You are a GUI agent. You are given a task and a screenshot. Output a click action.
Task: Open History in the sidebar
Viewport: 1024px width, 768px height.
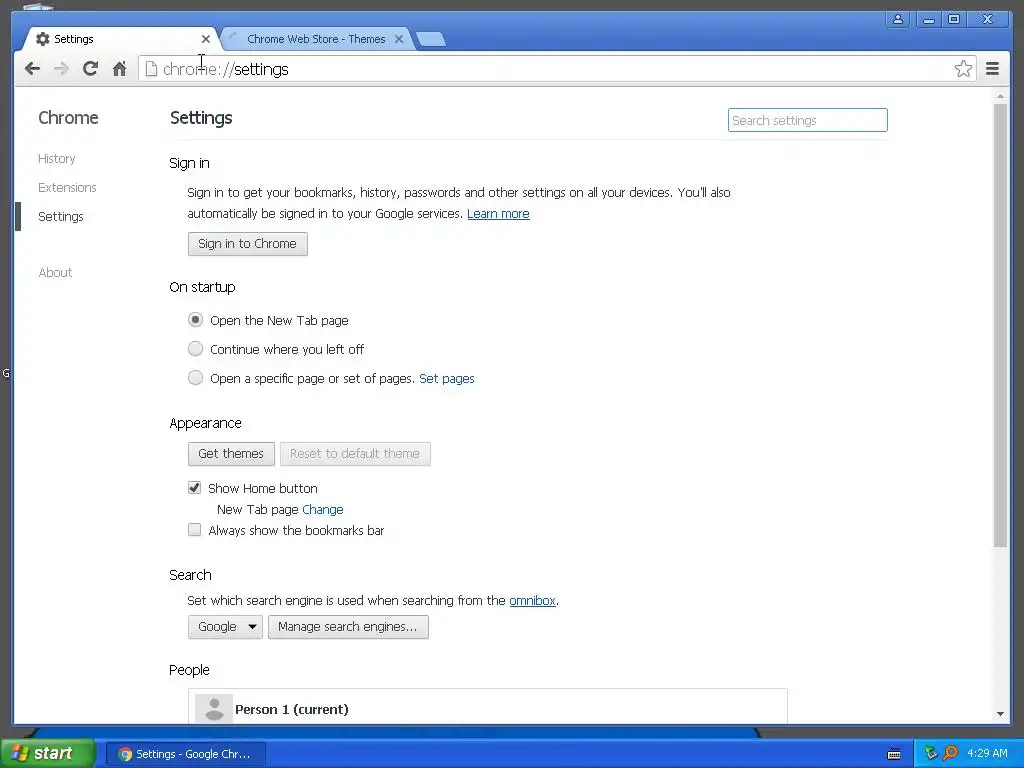[57, 159]
